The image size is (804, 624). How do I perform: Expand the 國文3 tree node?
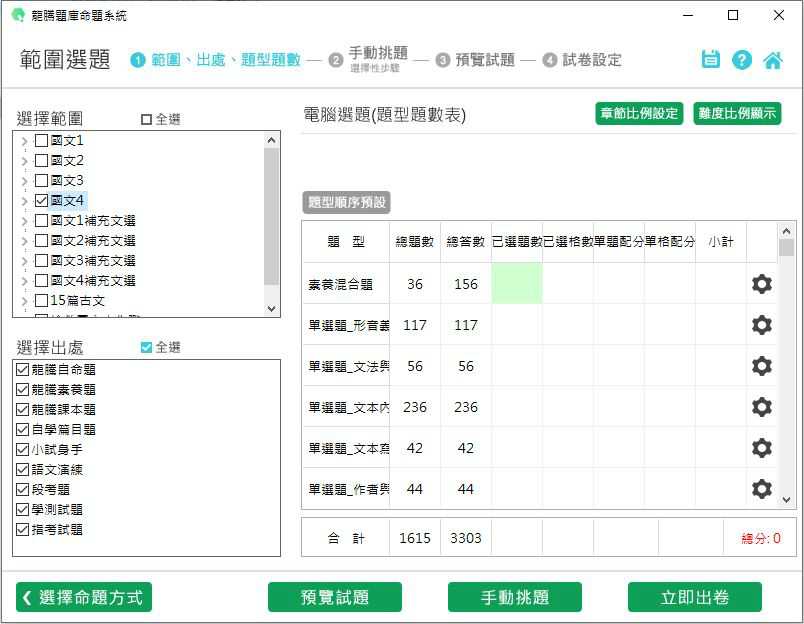pos(24,181)
